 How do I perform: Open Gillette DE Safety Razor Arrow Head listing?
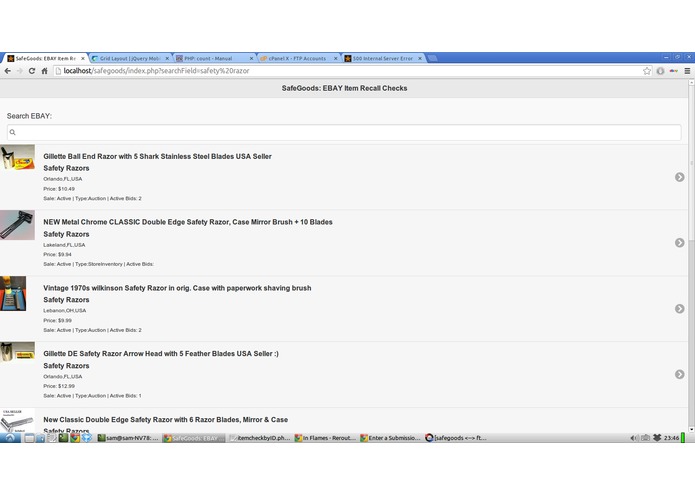coord(344,374)
